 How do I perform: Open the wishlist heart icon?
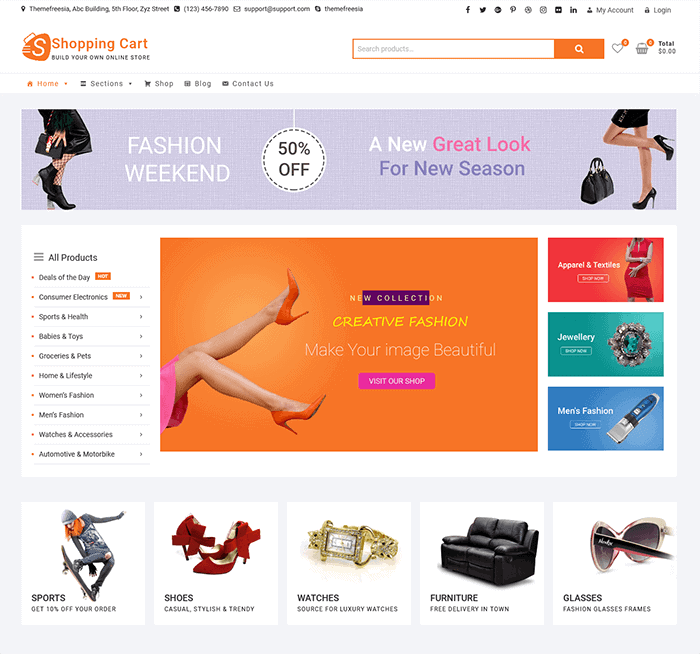(x=617, y=48)
